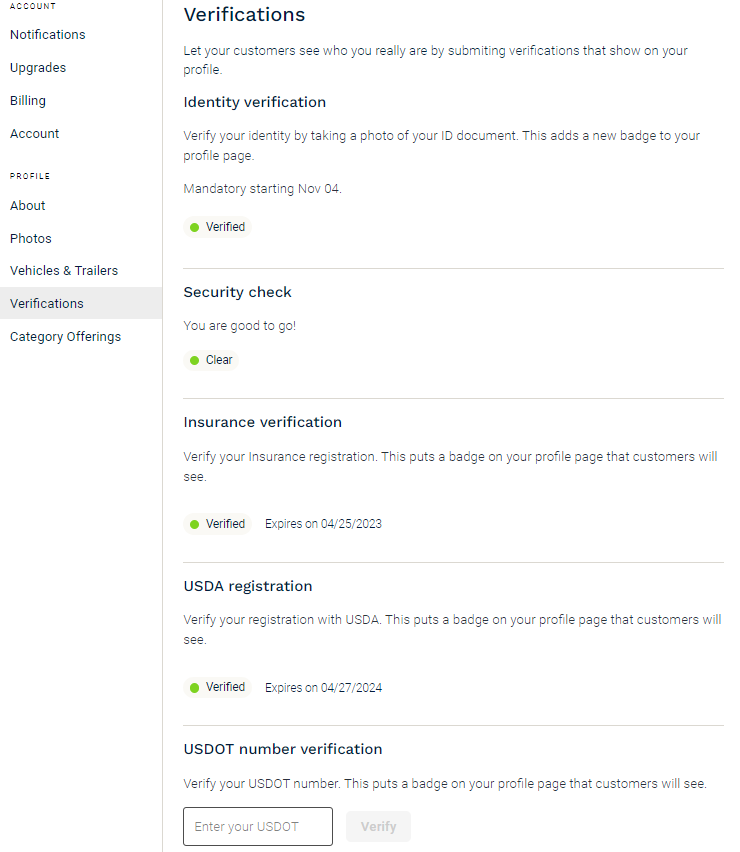Click the Verify button for USDOT

pyautogui.click(x=379, y=826)
